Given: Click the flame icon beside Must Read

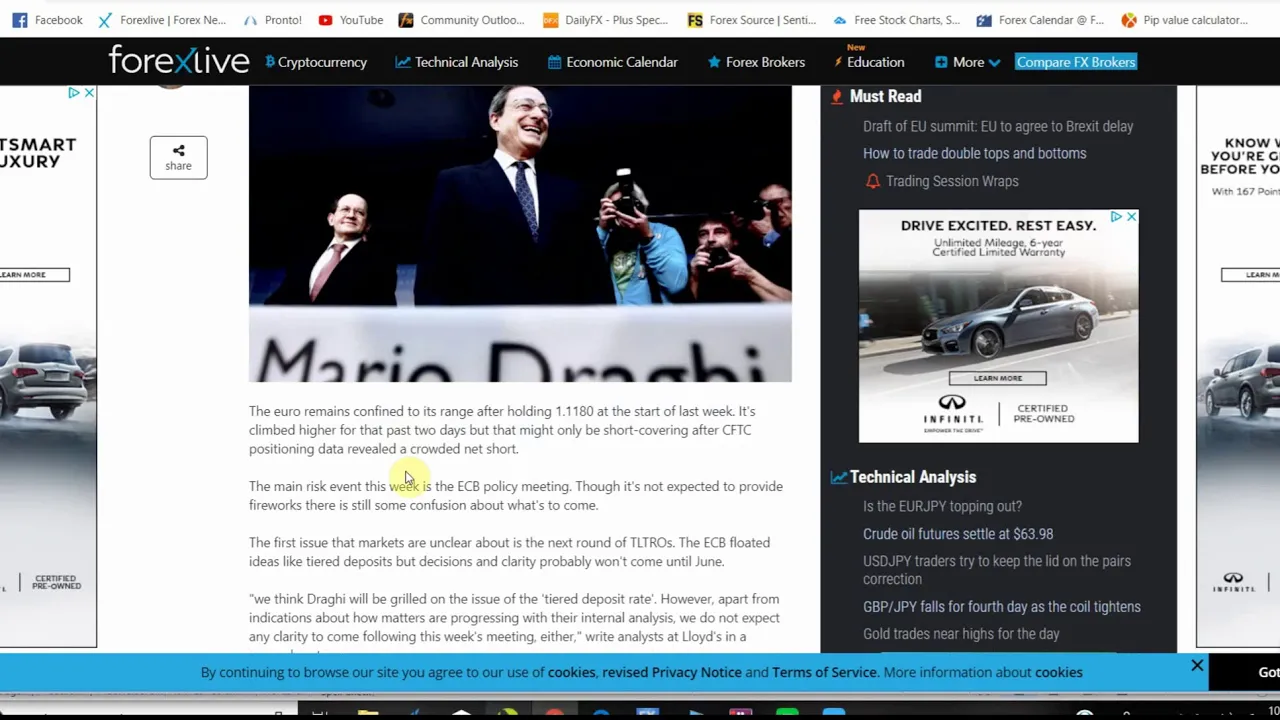Looking at the screenshot, I should [x=837, y=97].
